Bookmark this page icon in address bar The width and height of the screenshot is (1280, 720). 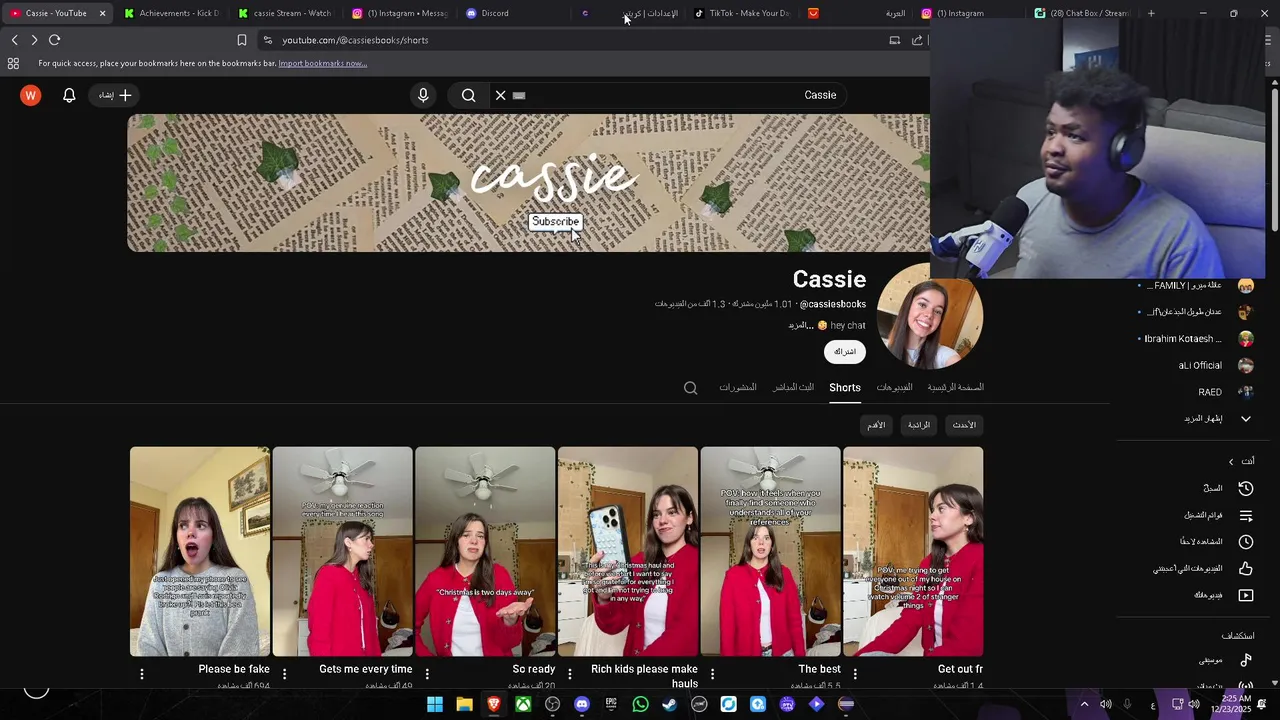tap(241, 40)
